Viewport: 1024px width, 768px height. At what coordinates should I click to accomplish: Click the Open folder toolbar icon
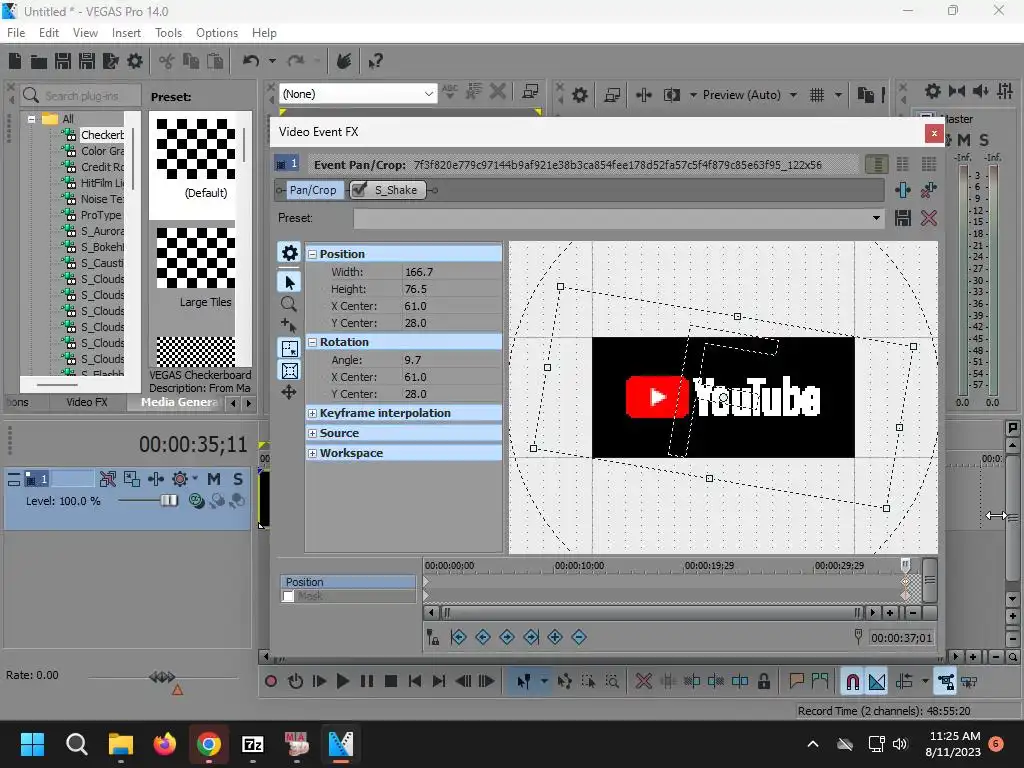point(39,61)
